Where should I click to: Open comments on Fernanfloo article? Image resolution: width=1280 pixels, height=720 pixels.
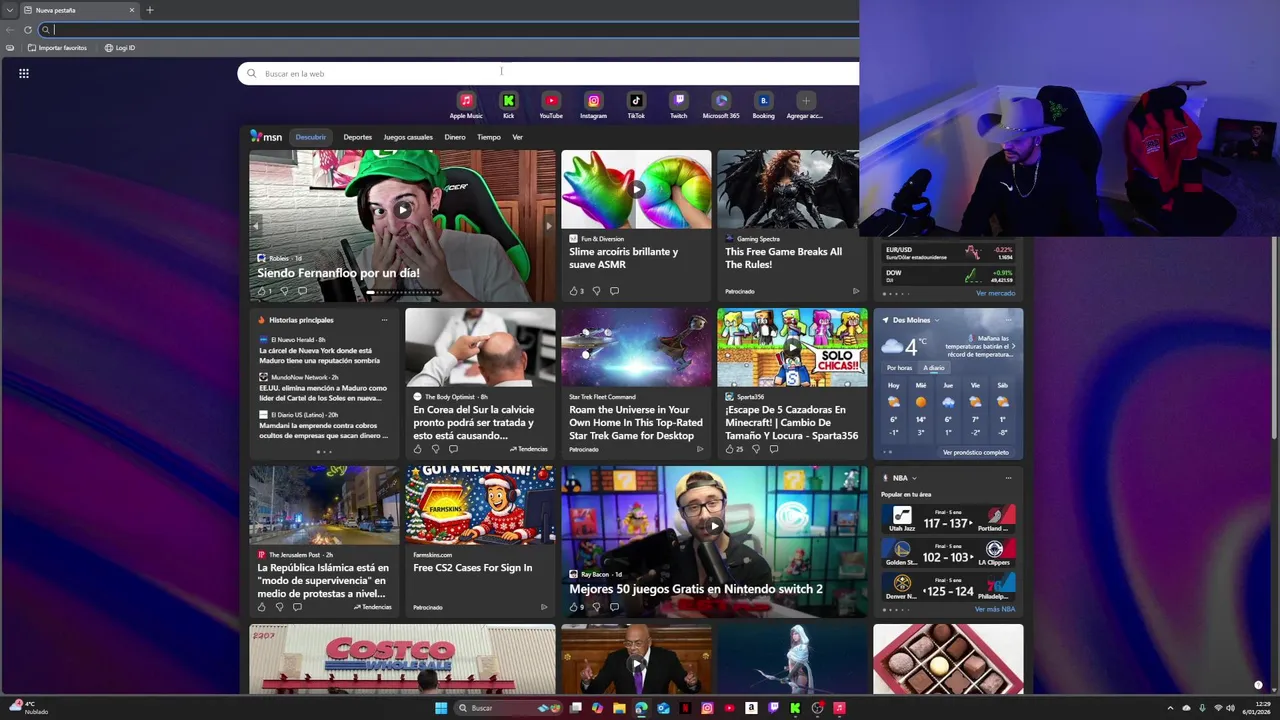[302, 291]
